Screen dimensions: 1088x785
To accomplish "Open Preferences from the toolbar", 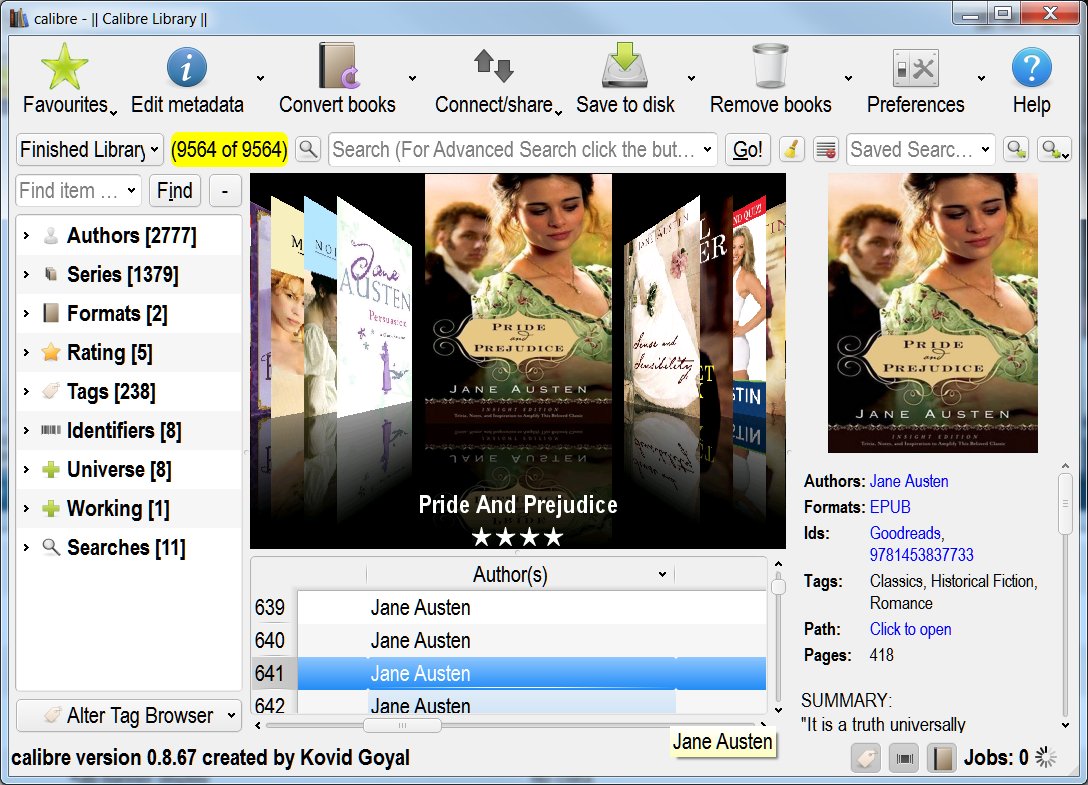I will click(x=915, y=68).
